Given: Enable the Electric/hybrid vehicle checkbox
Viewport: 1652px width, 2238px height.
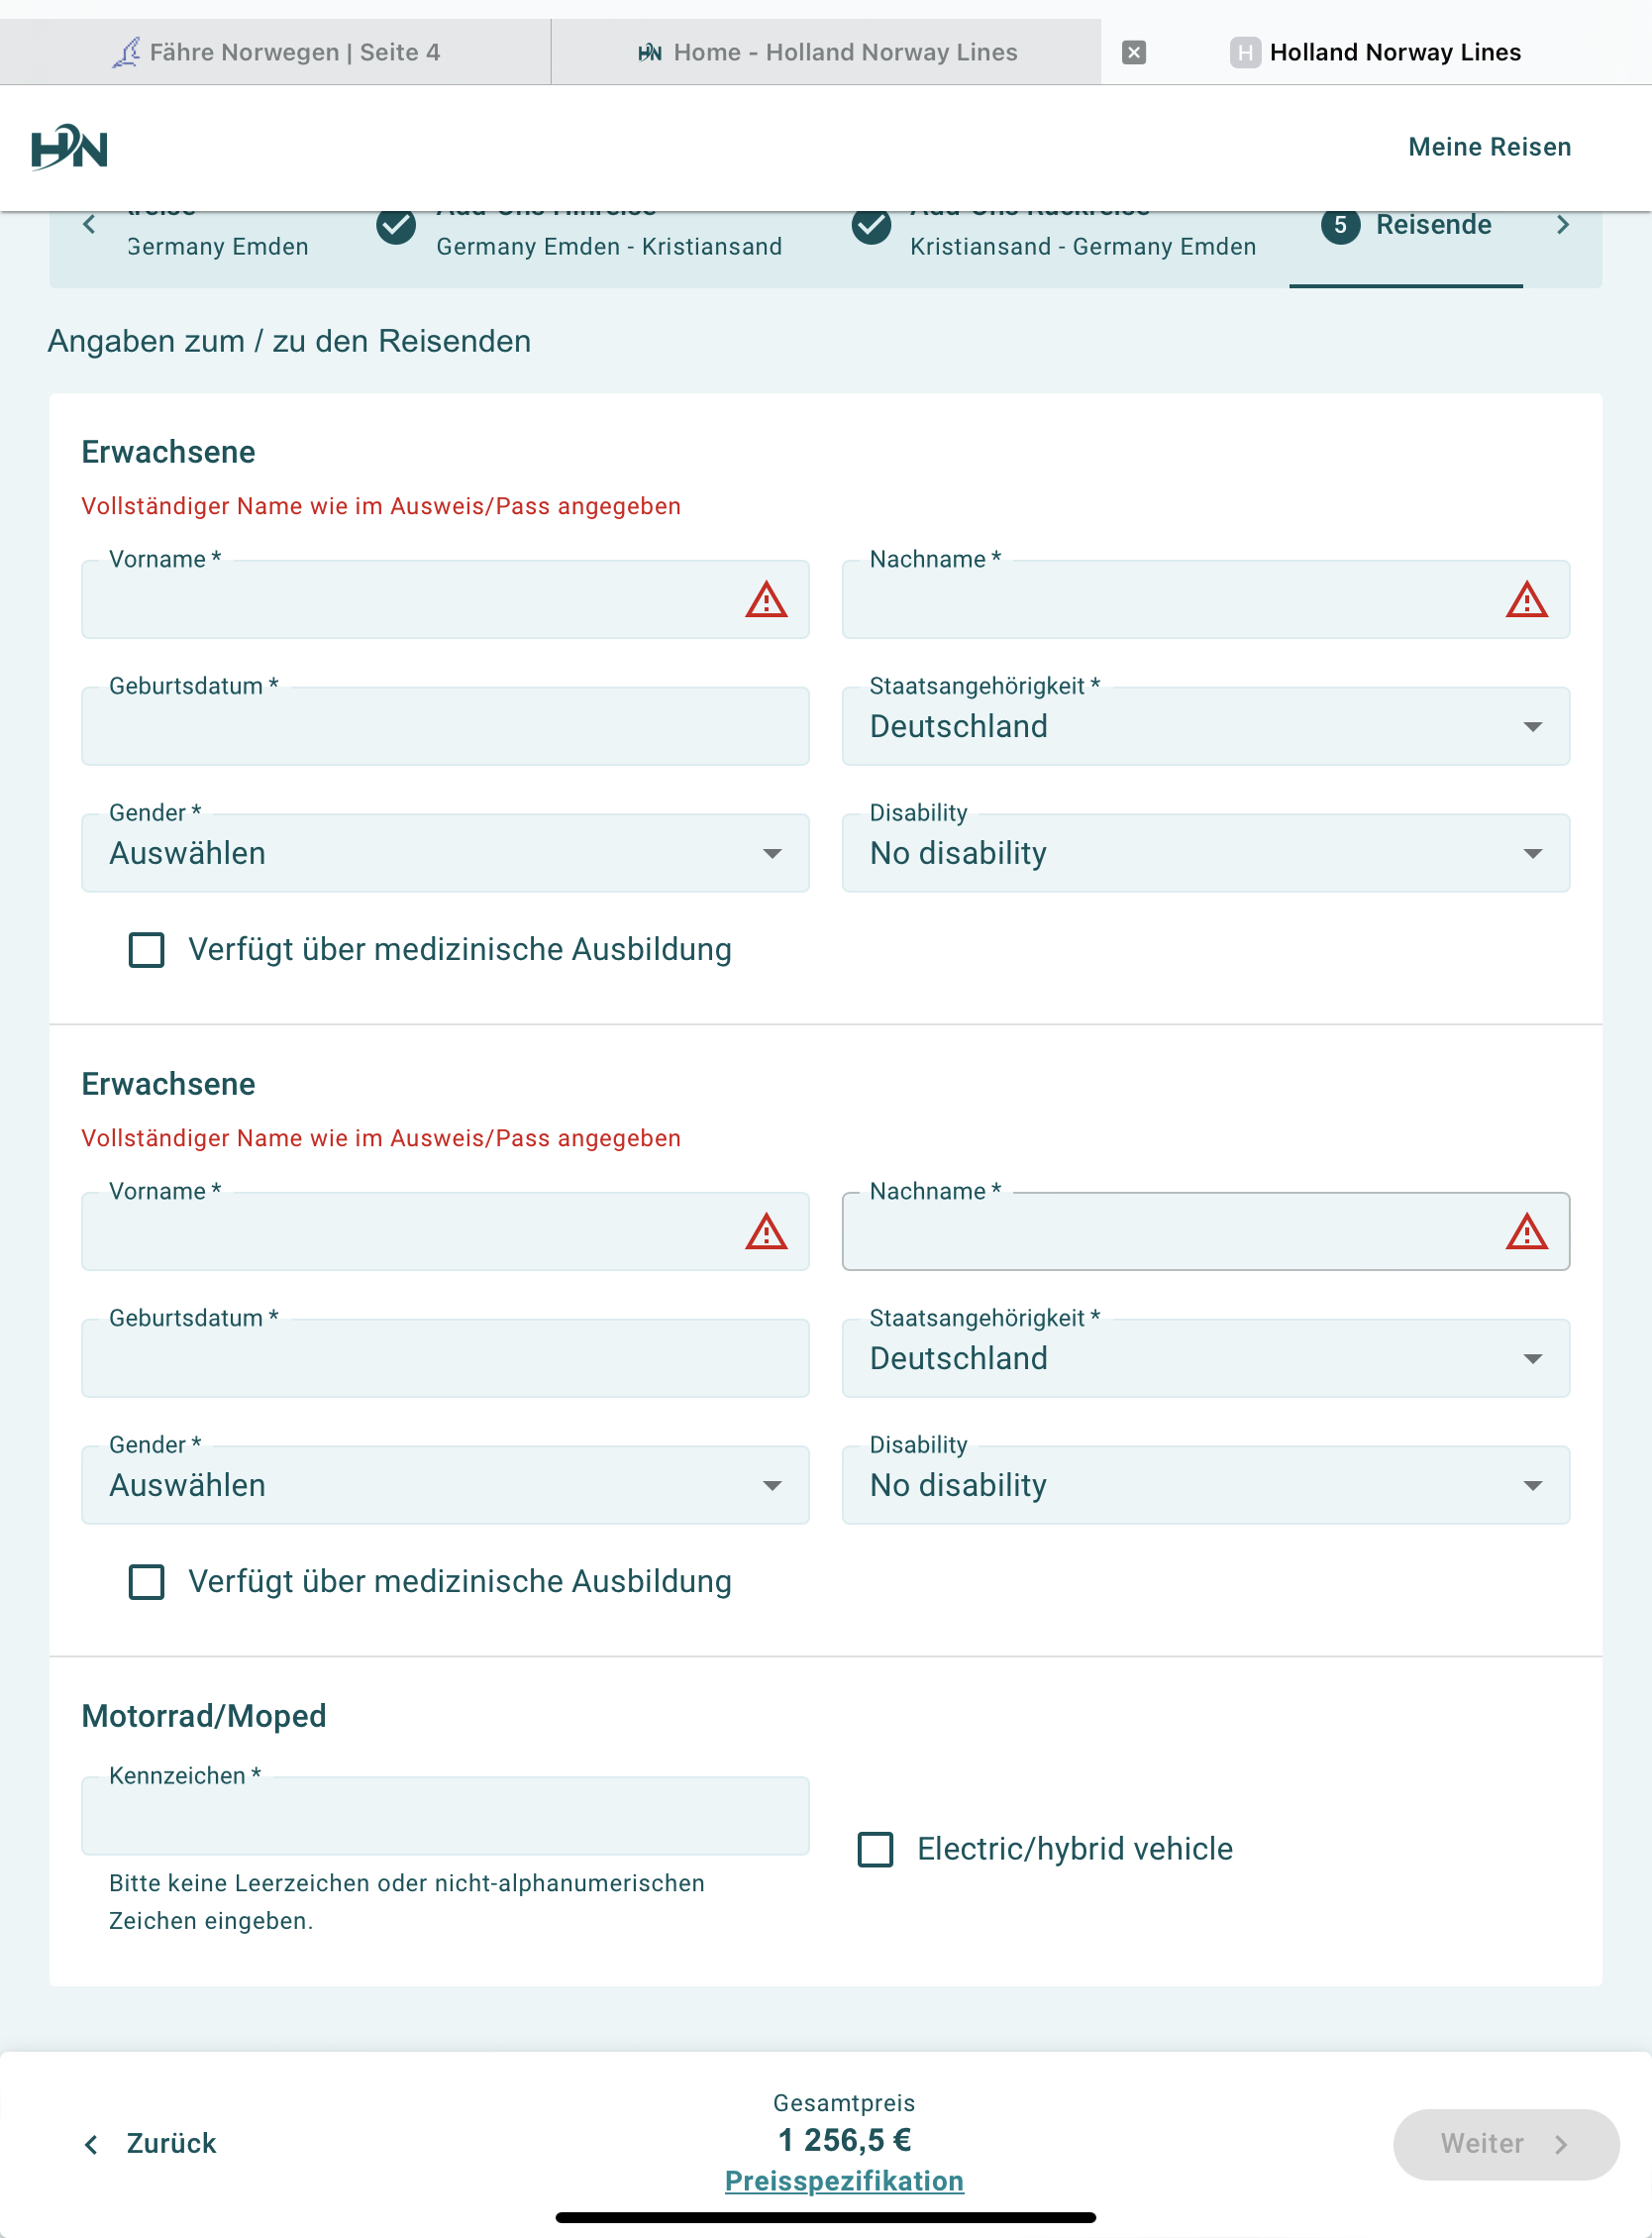Looking at the screenshot, I should pyautogui.click(x=875, y=1850).
